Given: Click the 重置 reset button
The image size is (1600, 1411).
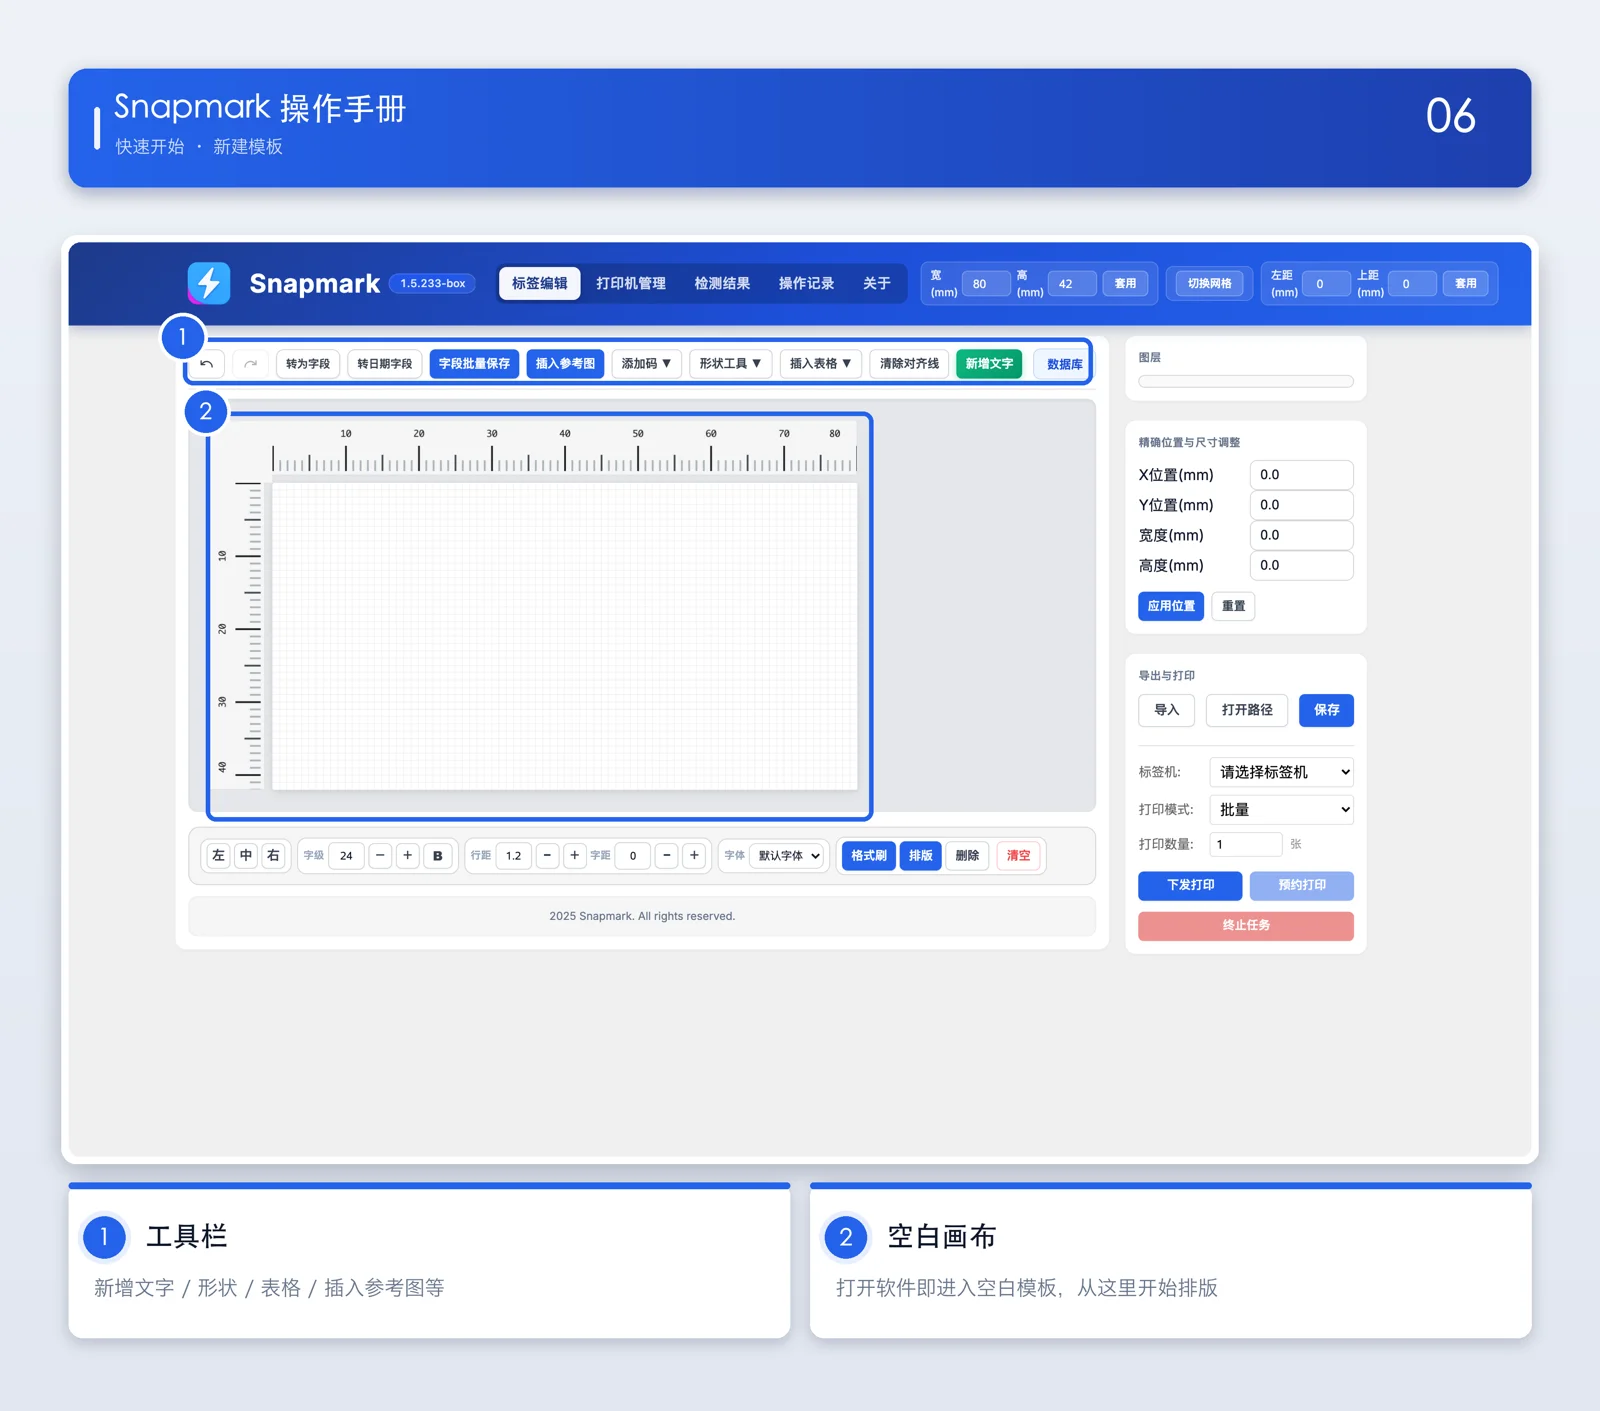Looking at the screenshot, I should [x=1234, y=606].
